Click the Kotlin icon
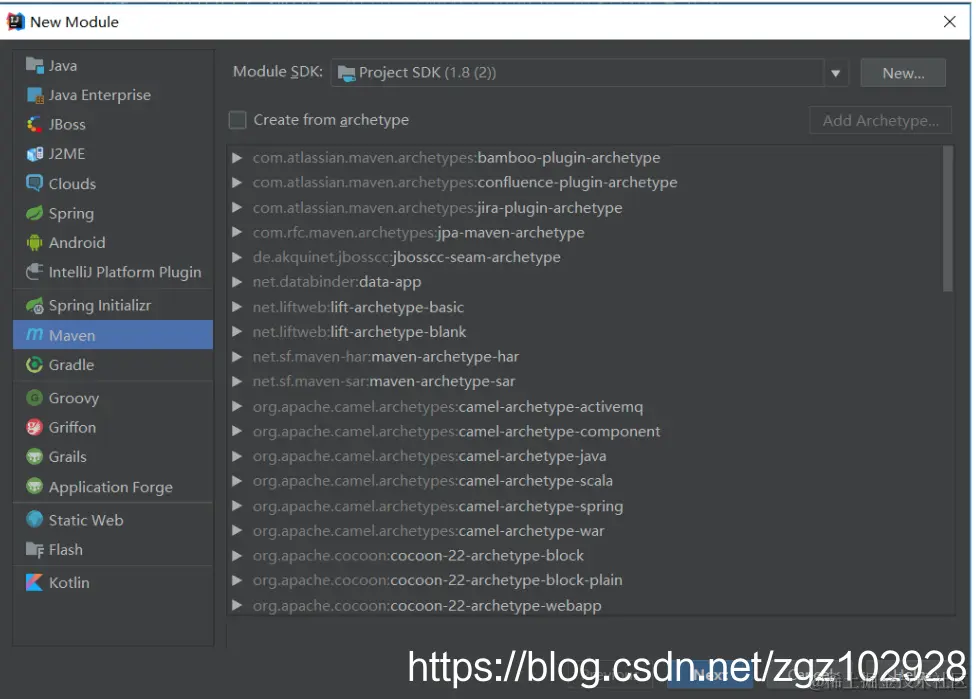 pos(34,582)
